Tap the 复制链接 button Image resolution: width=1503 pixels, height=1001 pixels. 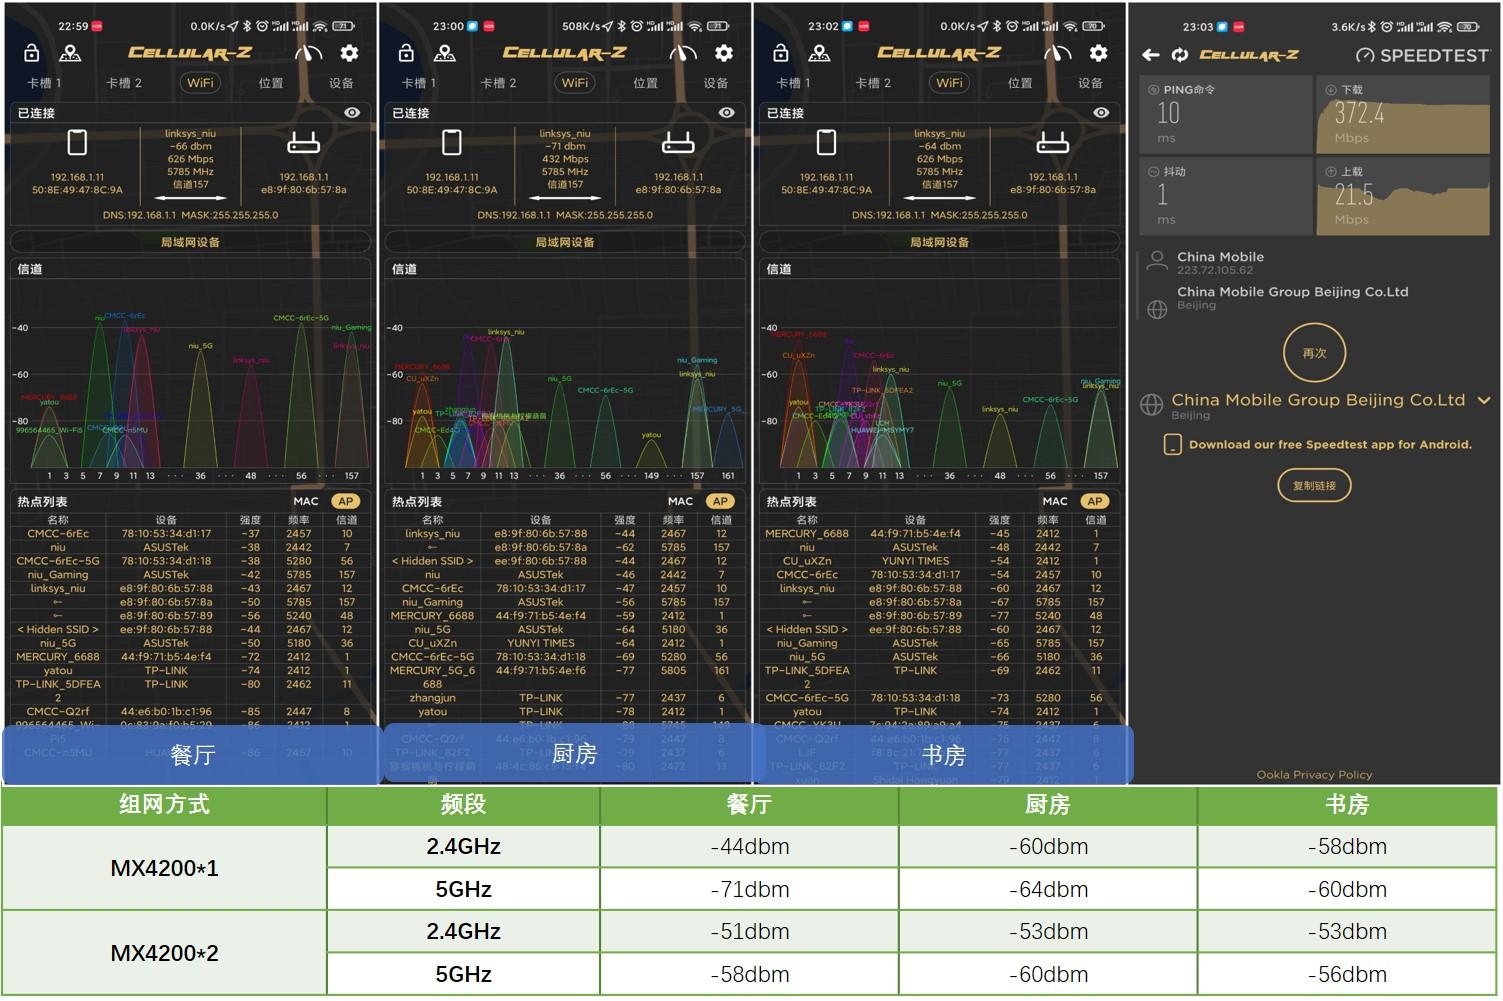click(x=1314, y=485)
